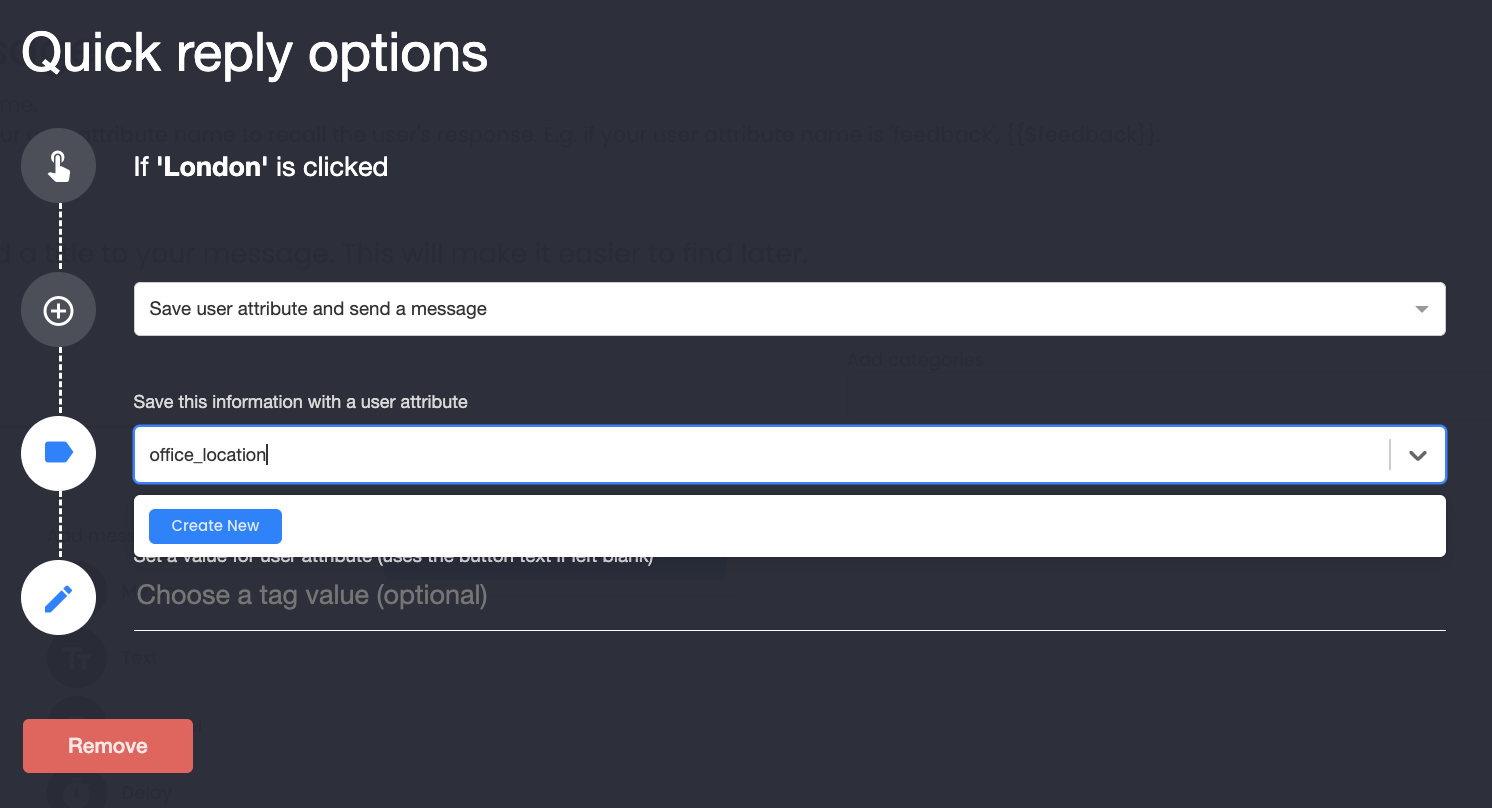Image resolution: width=1492 pixels, height=808 pixels.
Task: Click the bold 'London' button name
Action: 212,166
